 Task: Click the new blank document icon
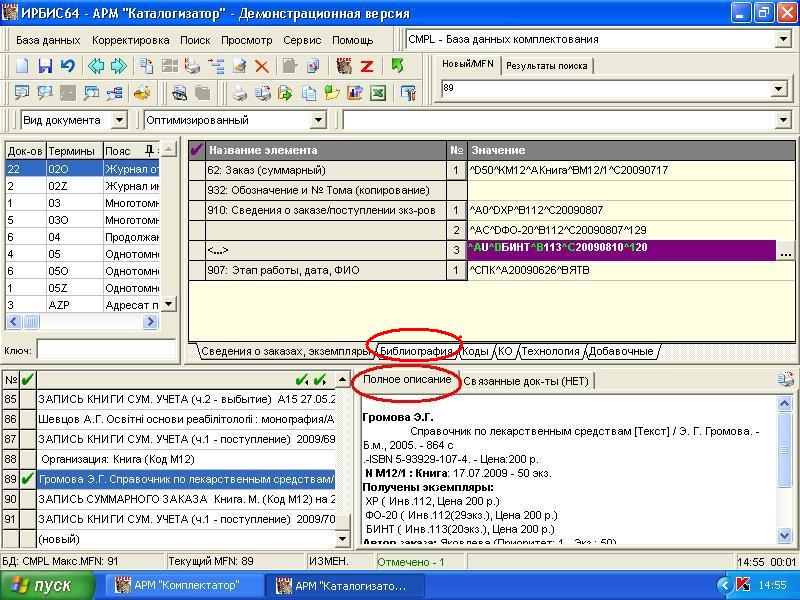click(x=22, y=66)
